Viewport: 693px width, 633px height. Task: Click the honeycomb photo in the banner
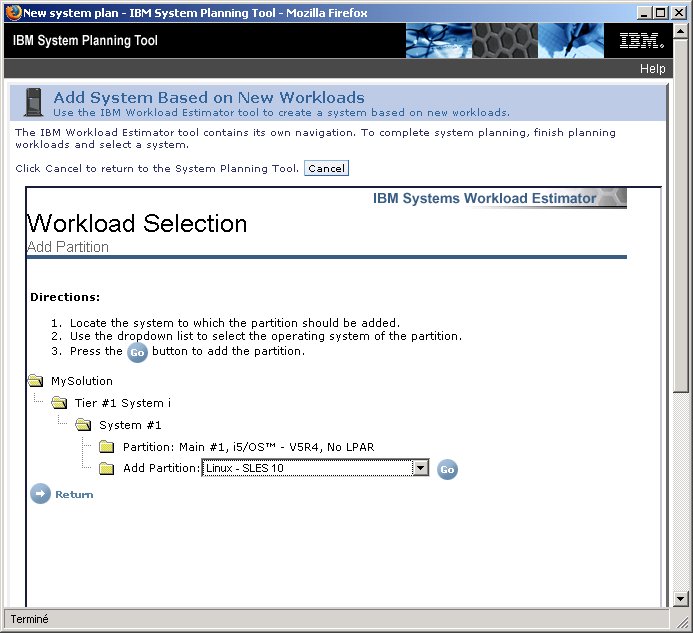pyautogui.click(x=505, y=41)
